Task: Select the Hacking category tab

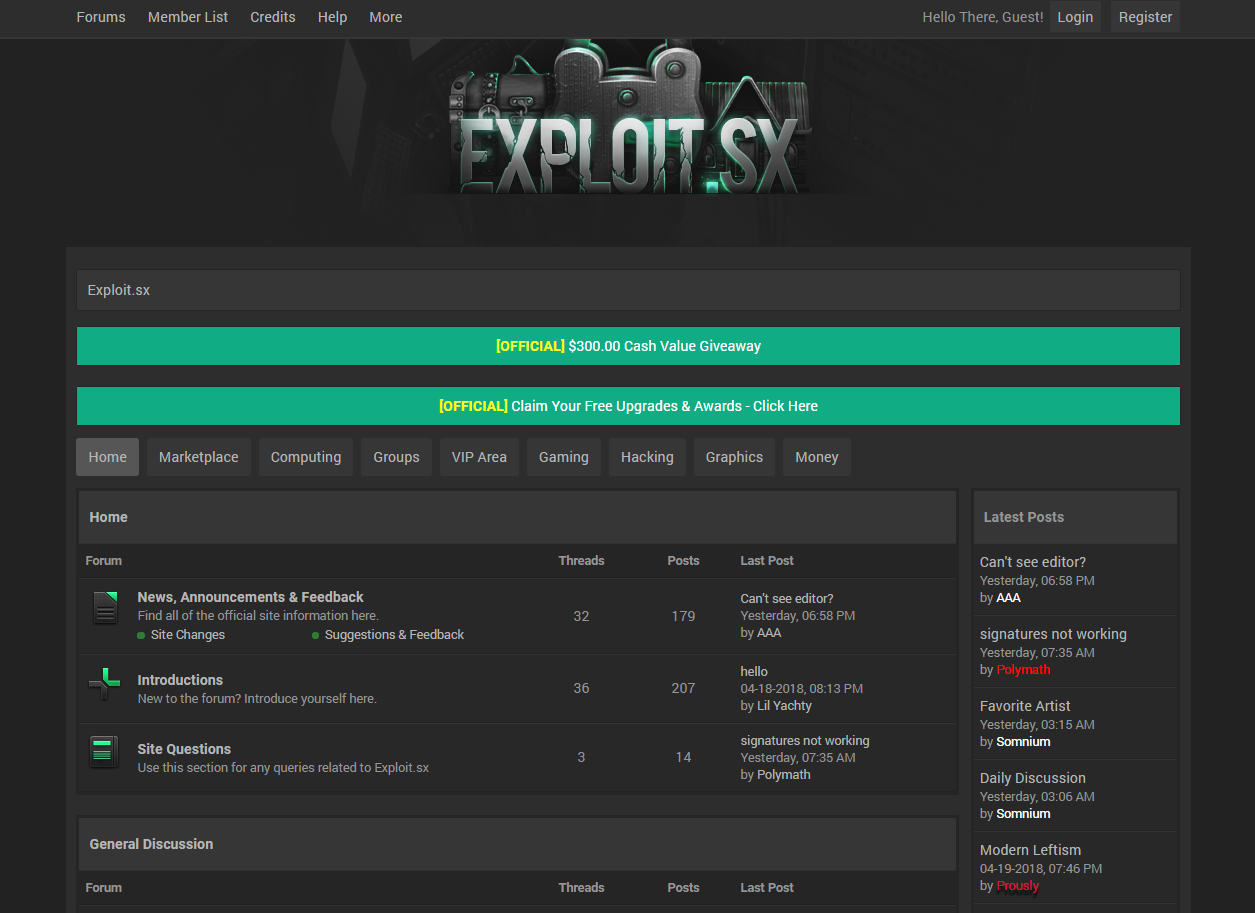Action: pyautogui.click(x=647, y=457)
